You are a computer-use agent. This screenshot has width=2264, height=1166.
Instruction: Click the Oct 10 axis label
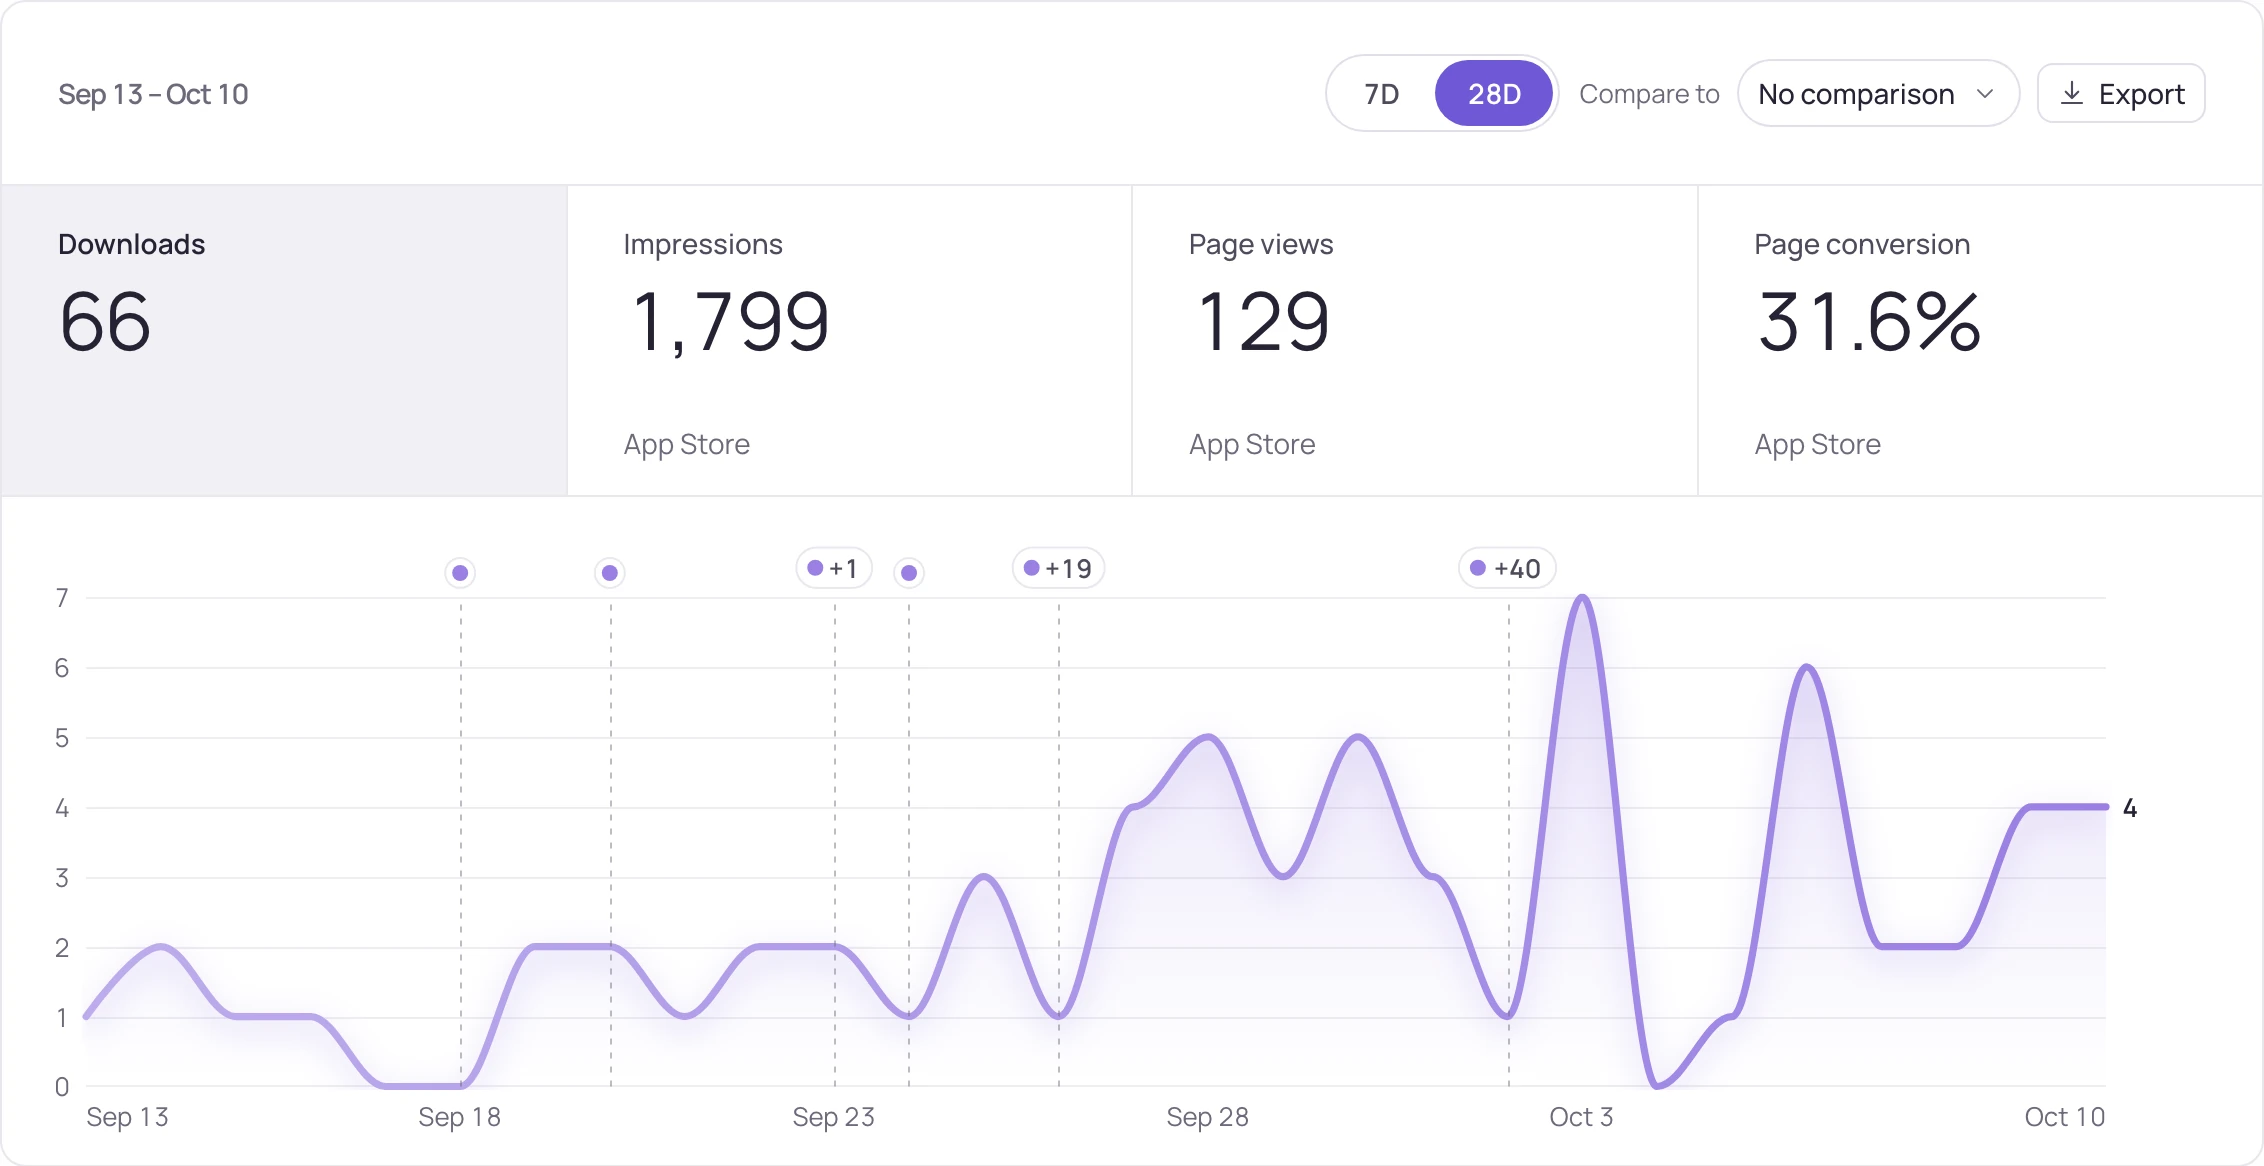pos(2065,1117)
